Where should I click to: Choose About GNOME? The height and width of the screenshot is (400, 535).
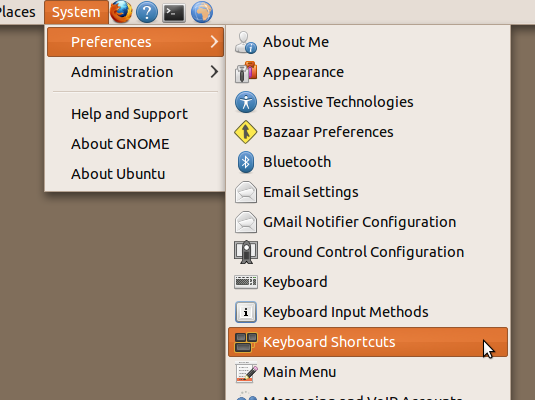pyautogui.click(x=135, y=144)
